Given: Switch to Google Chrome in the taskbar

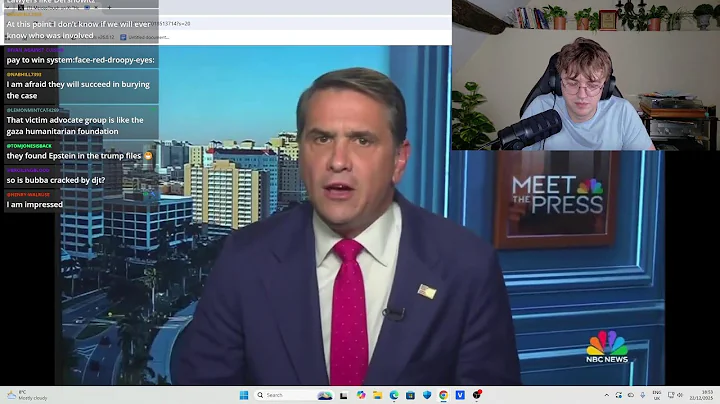Looking at the screenshot, I should pos(444,395).
